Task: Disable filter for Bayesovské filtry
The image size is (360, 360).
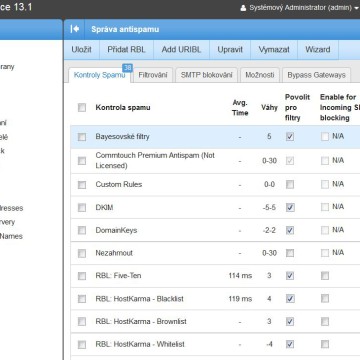Action: 290,136
